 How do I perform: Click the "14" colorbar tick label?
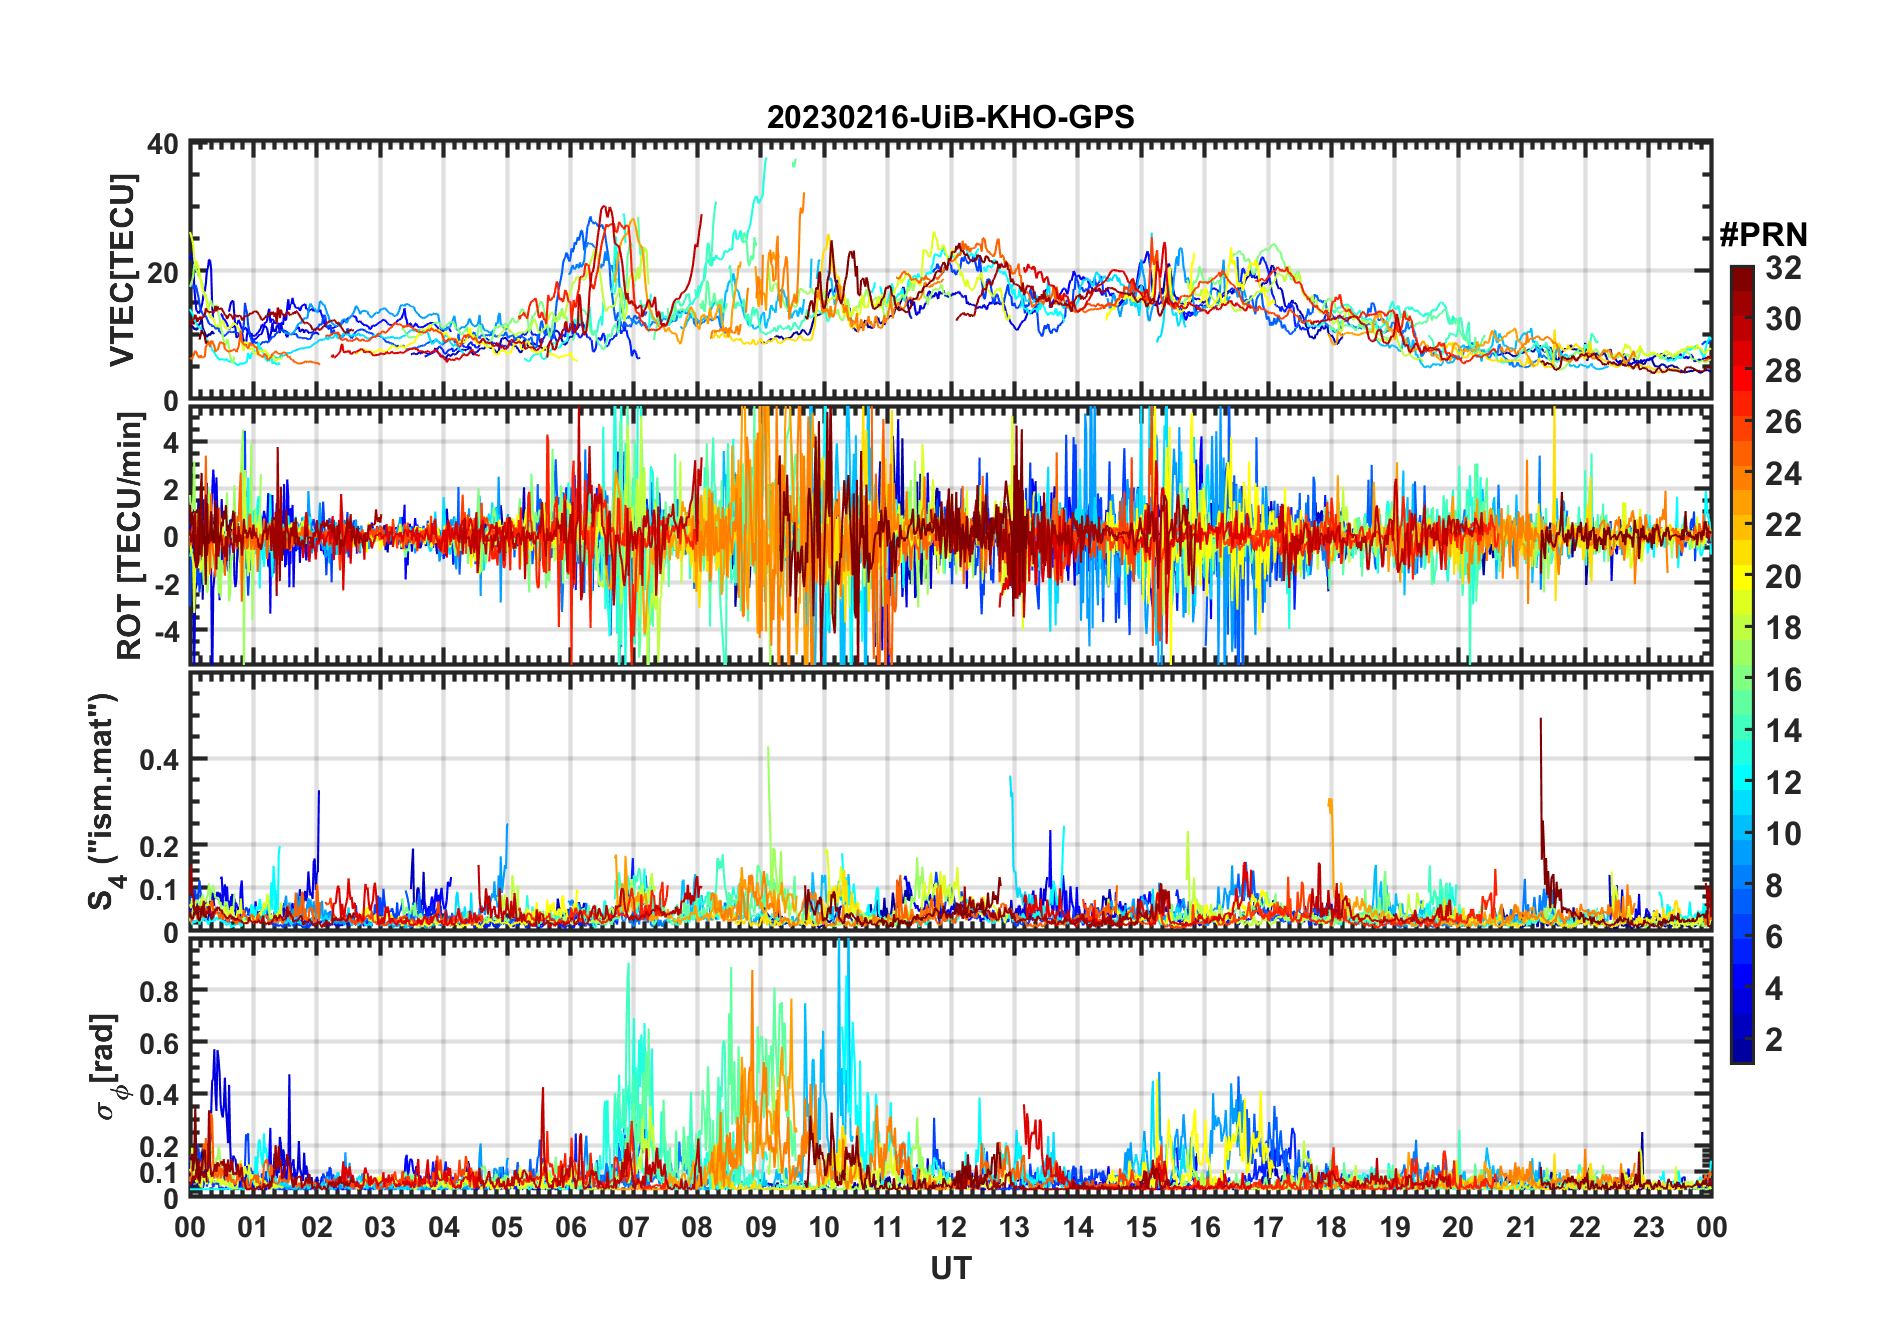[1783, 731]
